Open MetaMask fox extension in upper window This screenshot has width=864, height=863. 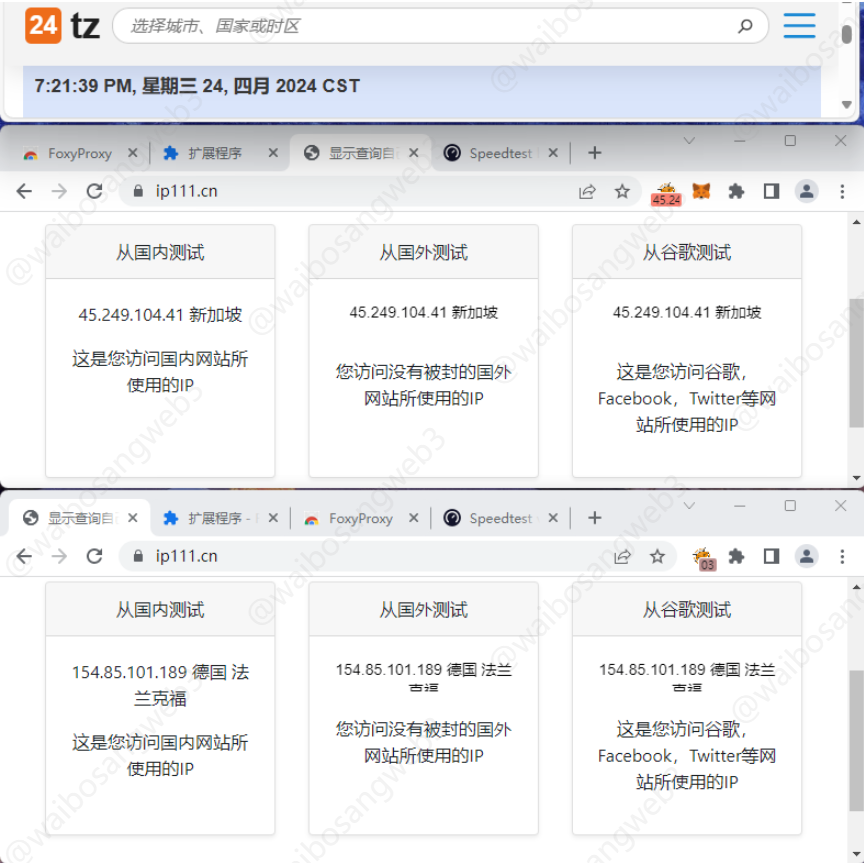click(701, 191)
